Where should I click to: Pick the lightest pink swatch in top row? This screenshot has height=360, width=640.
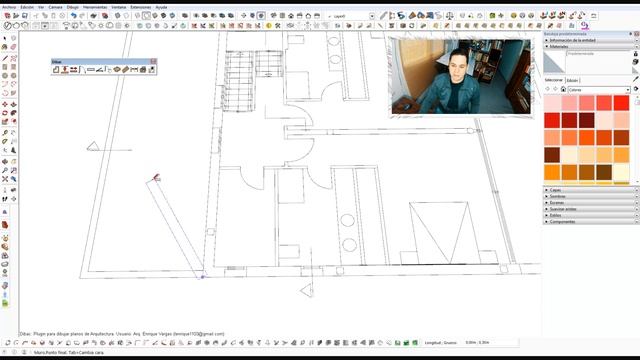[x=552, y=103]
